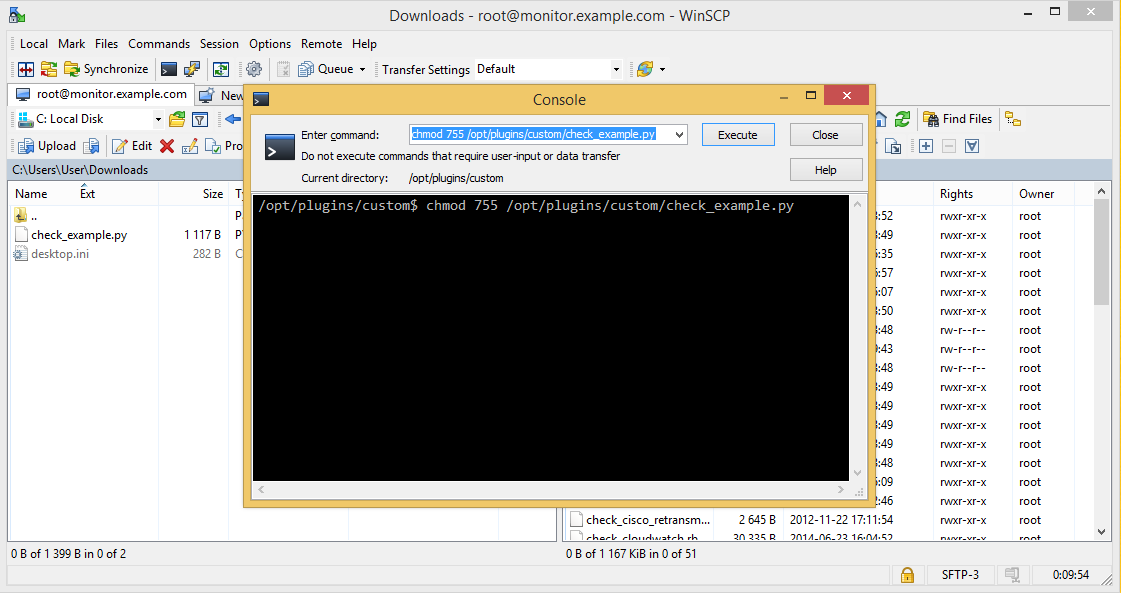Click the Console dialog horizontal scrollbar right arrow
The width and height of the screenshot is (1121, 593).
(x=841, y=490)
